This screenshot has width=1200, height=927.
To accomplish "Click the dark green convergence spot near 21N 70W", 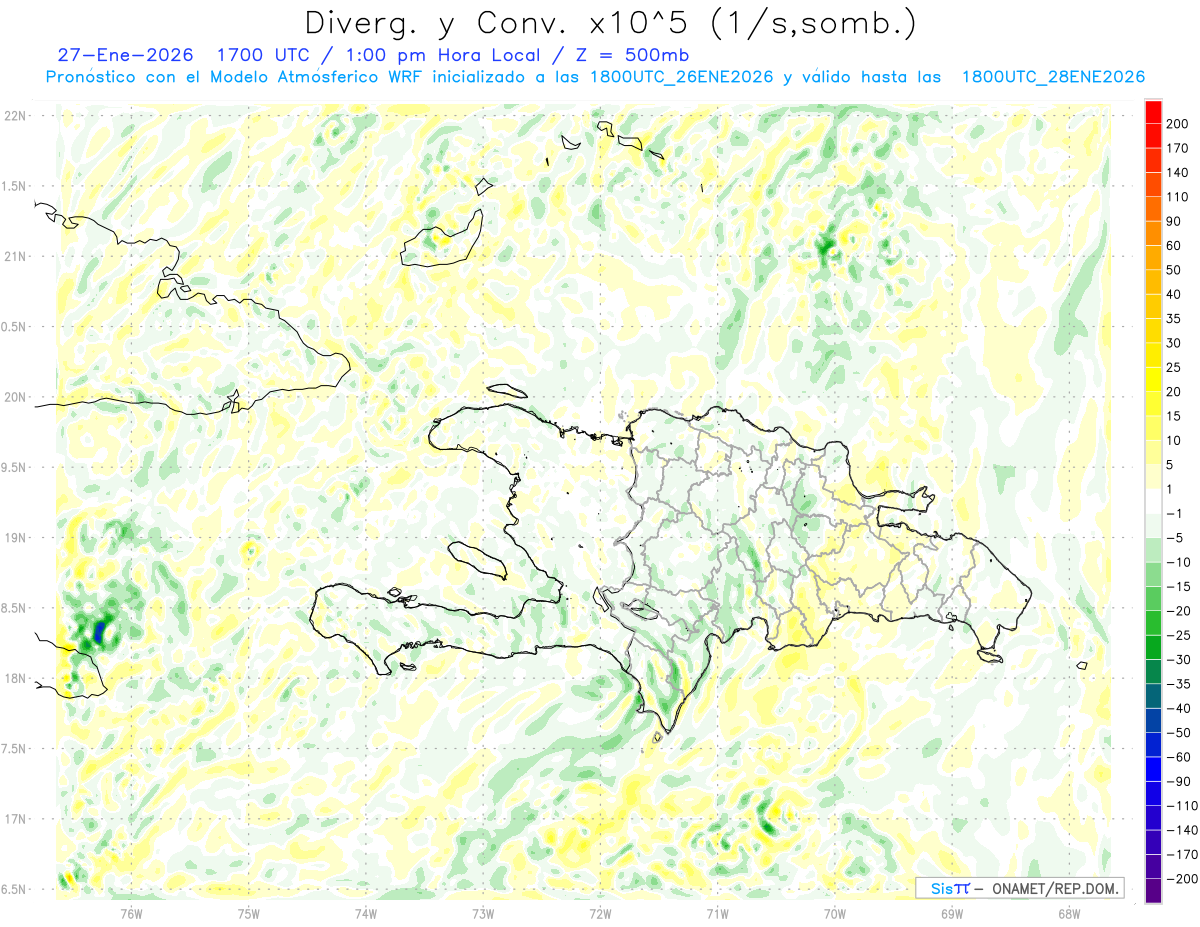I will tap(826, 245).
